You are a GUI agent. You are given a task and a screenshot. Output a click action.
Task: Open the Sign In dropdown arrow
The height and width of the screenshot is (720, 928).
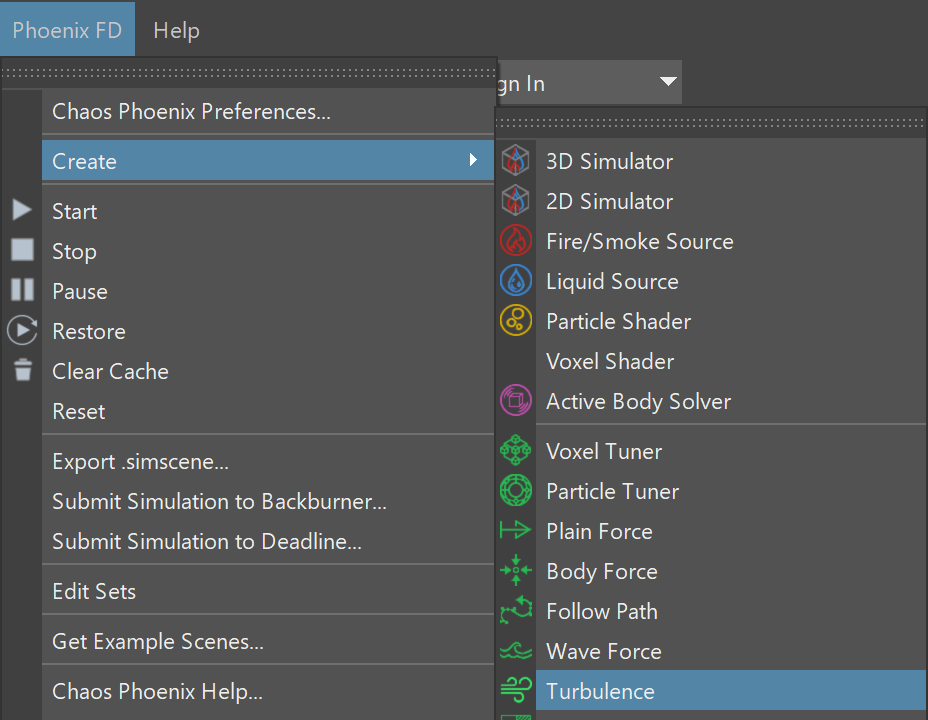[668, 82]
